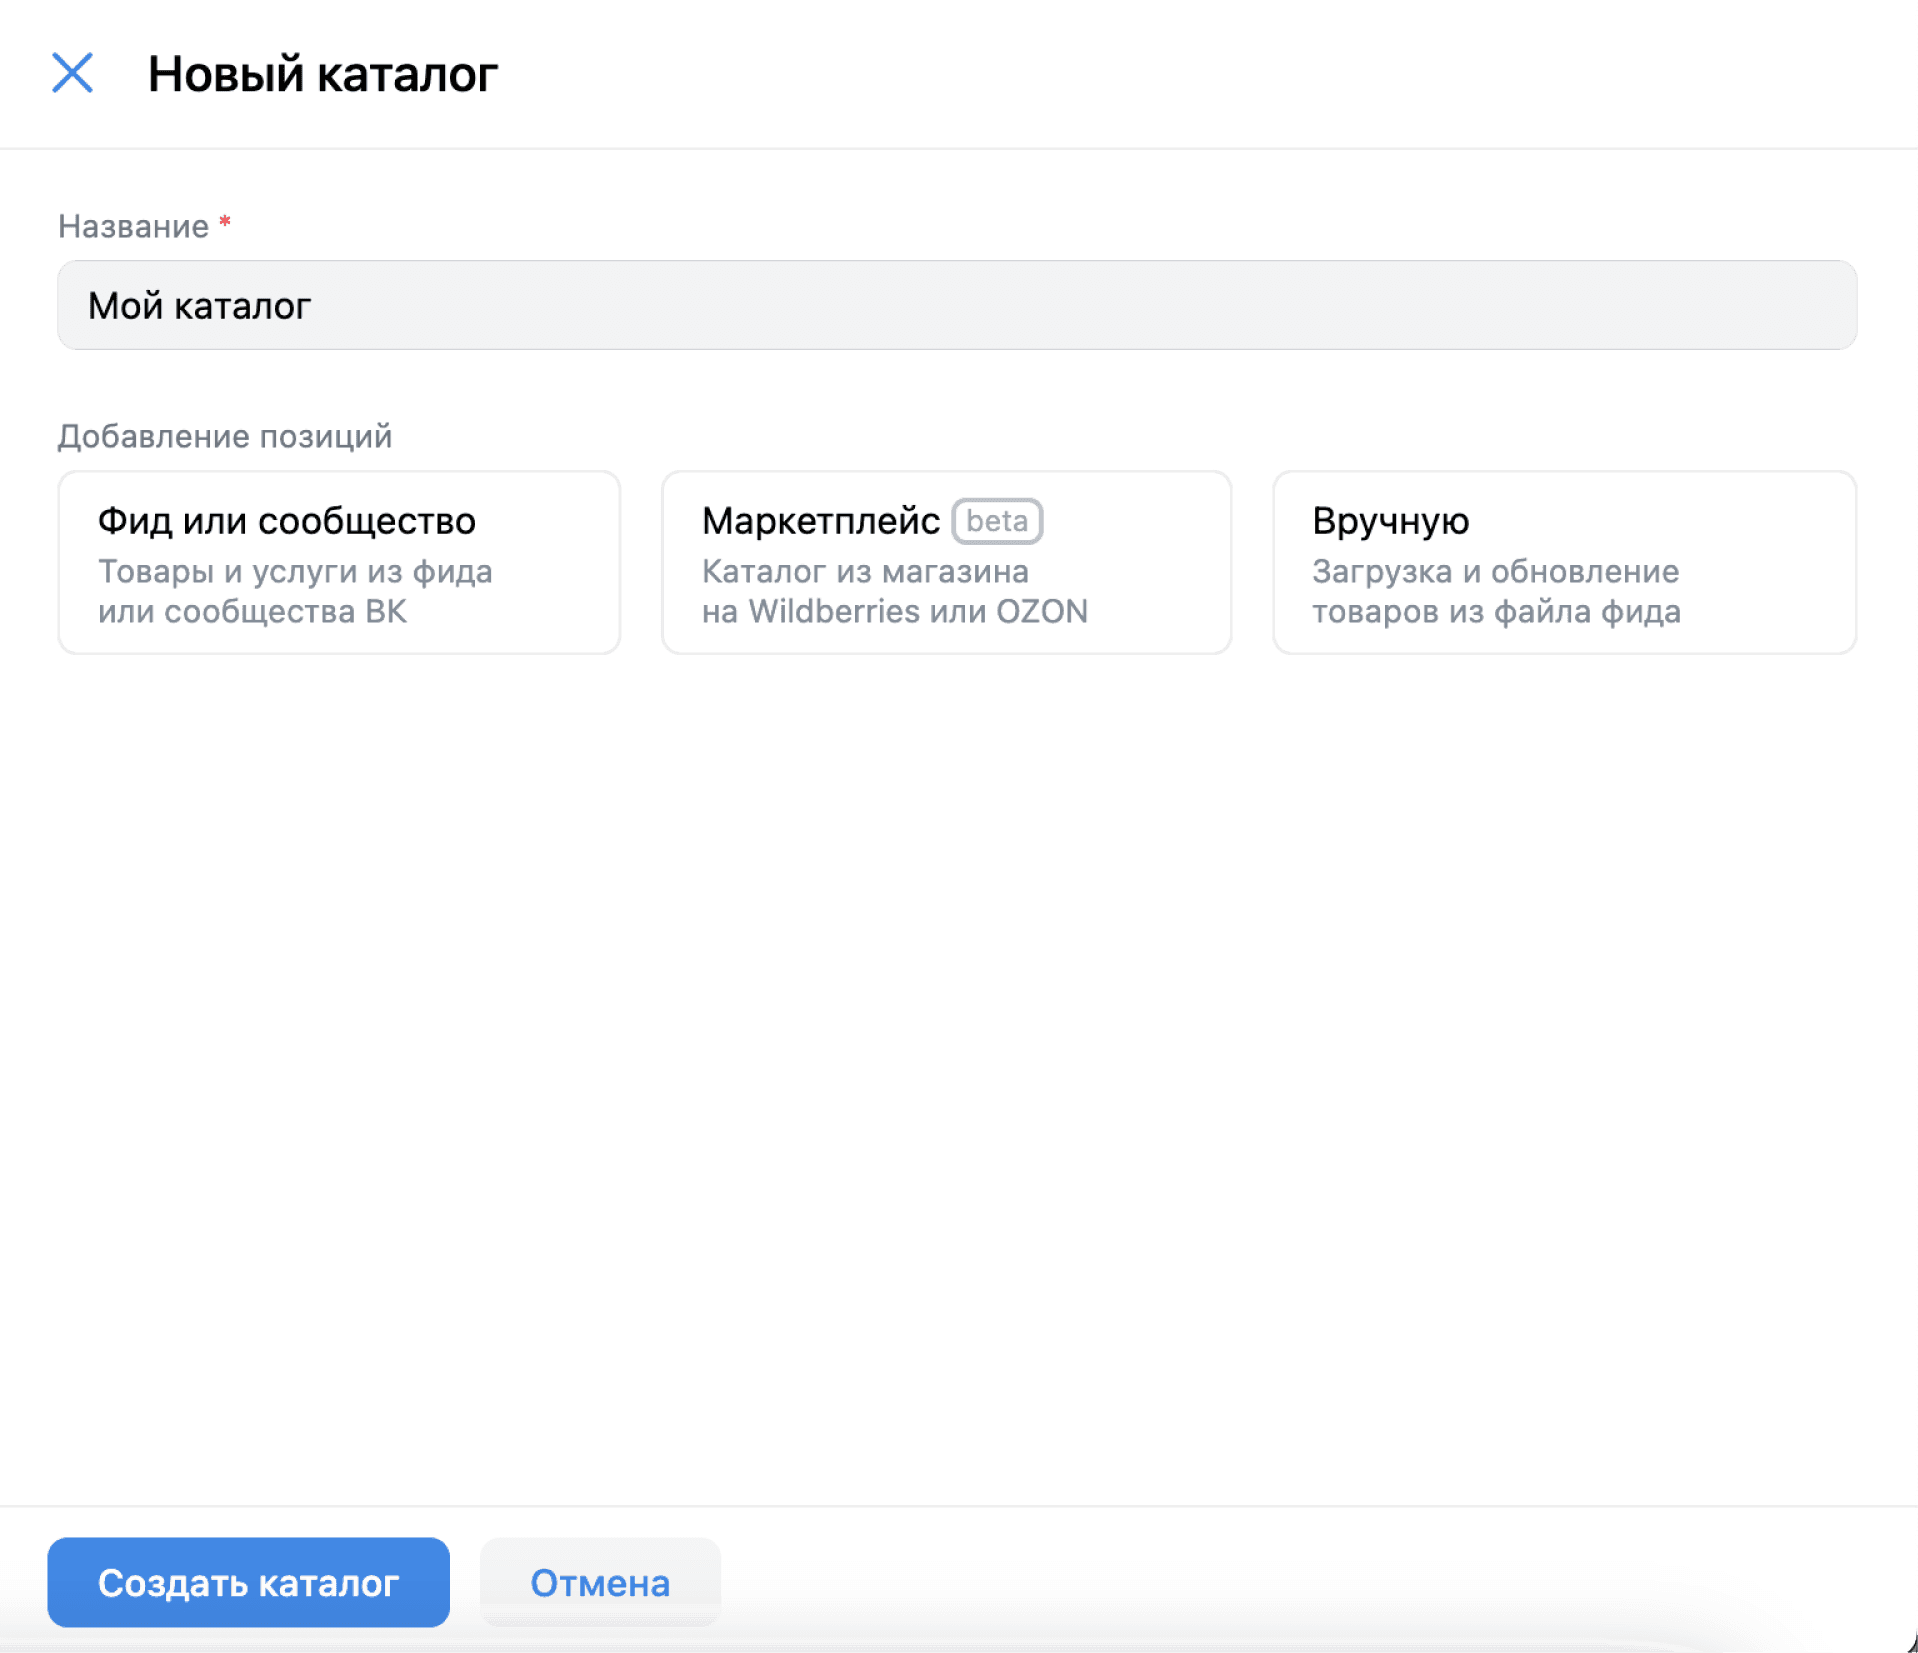
Task: Click the red required asterisk
Action: [x=225, y=223]
